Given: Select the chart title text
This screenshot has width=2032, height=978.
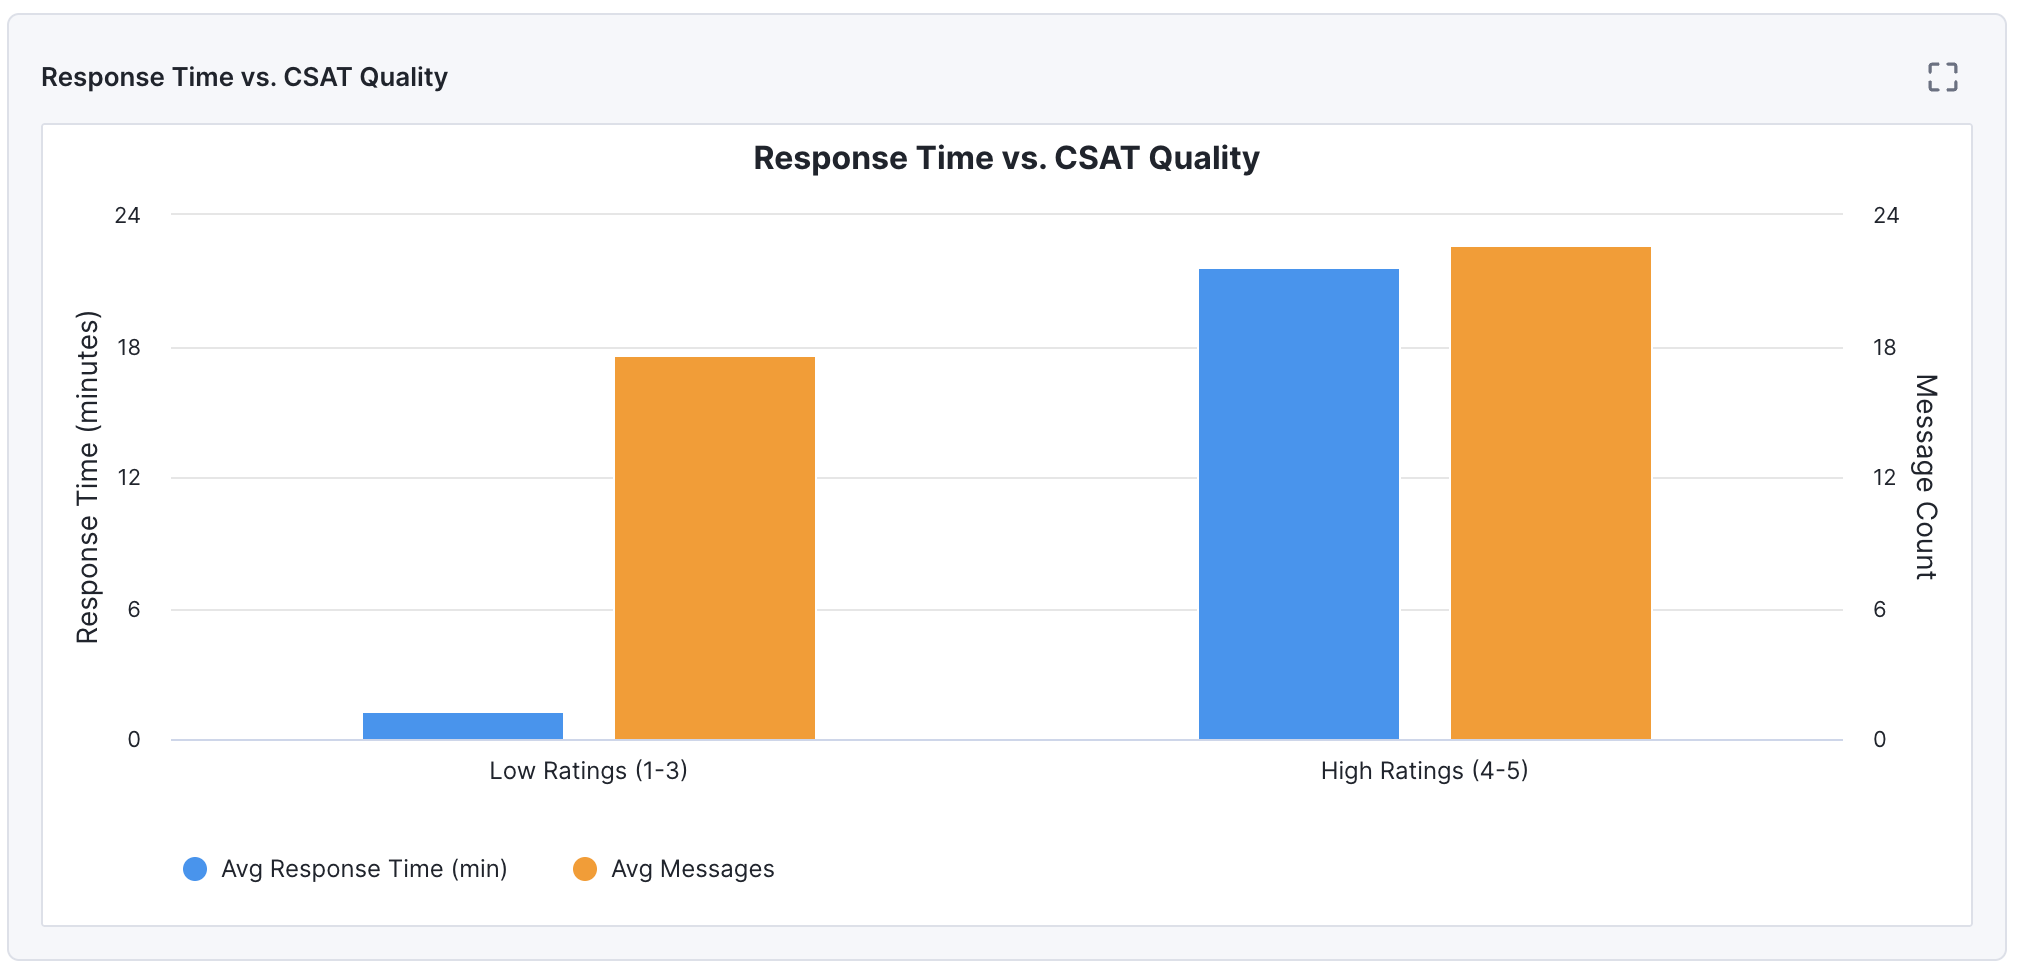Looking at the screenshot, I should [1006, 157].
